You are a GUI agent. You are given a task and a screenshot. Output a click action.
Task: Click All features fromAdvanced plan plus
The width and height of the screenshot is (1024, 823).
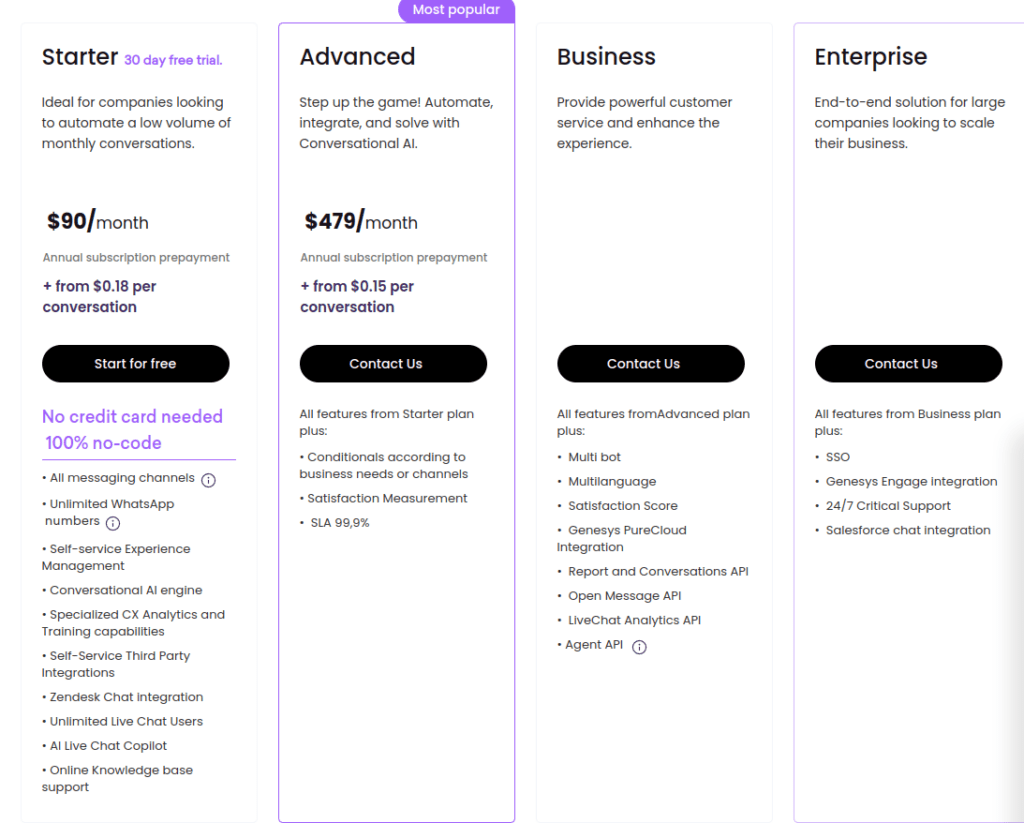pos(653,423)
